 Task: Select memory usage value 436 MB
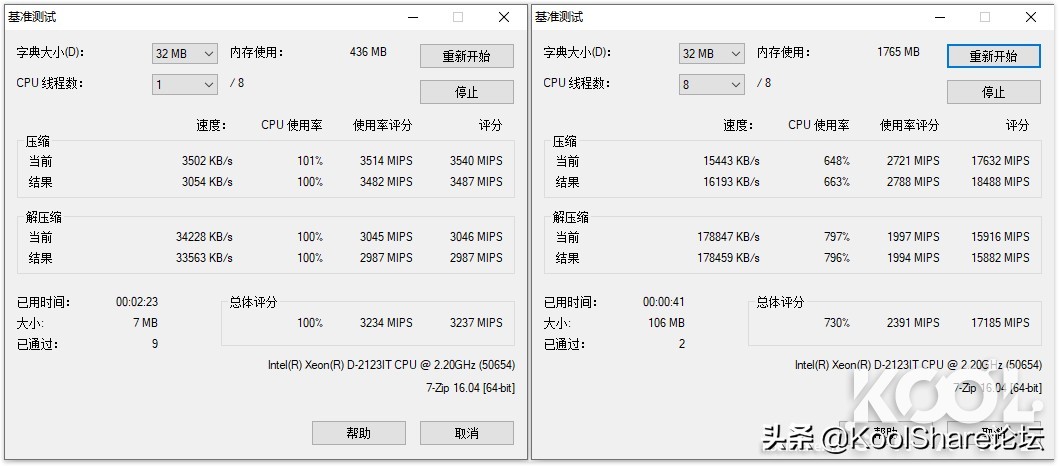click(368, 51)
